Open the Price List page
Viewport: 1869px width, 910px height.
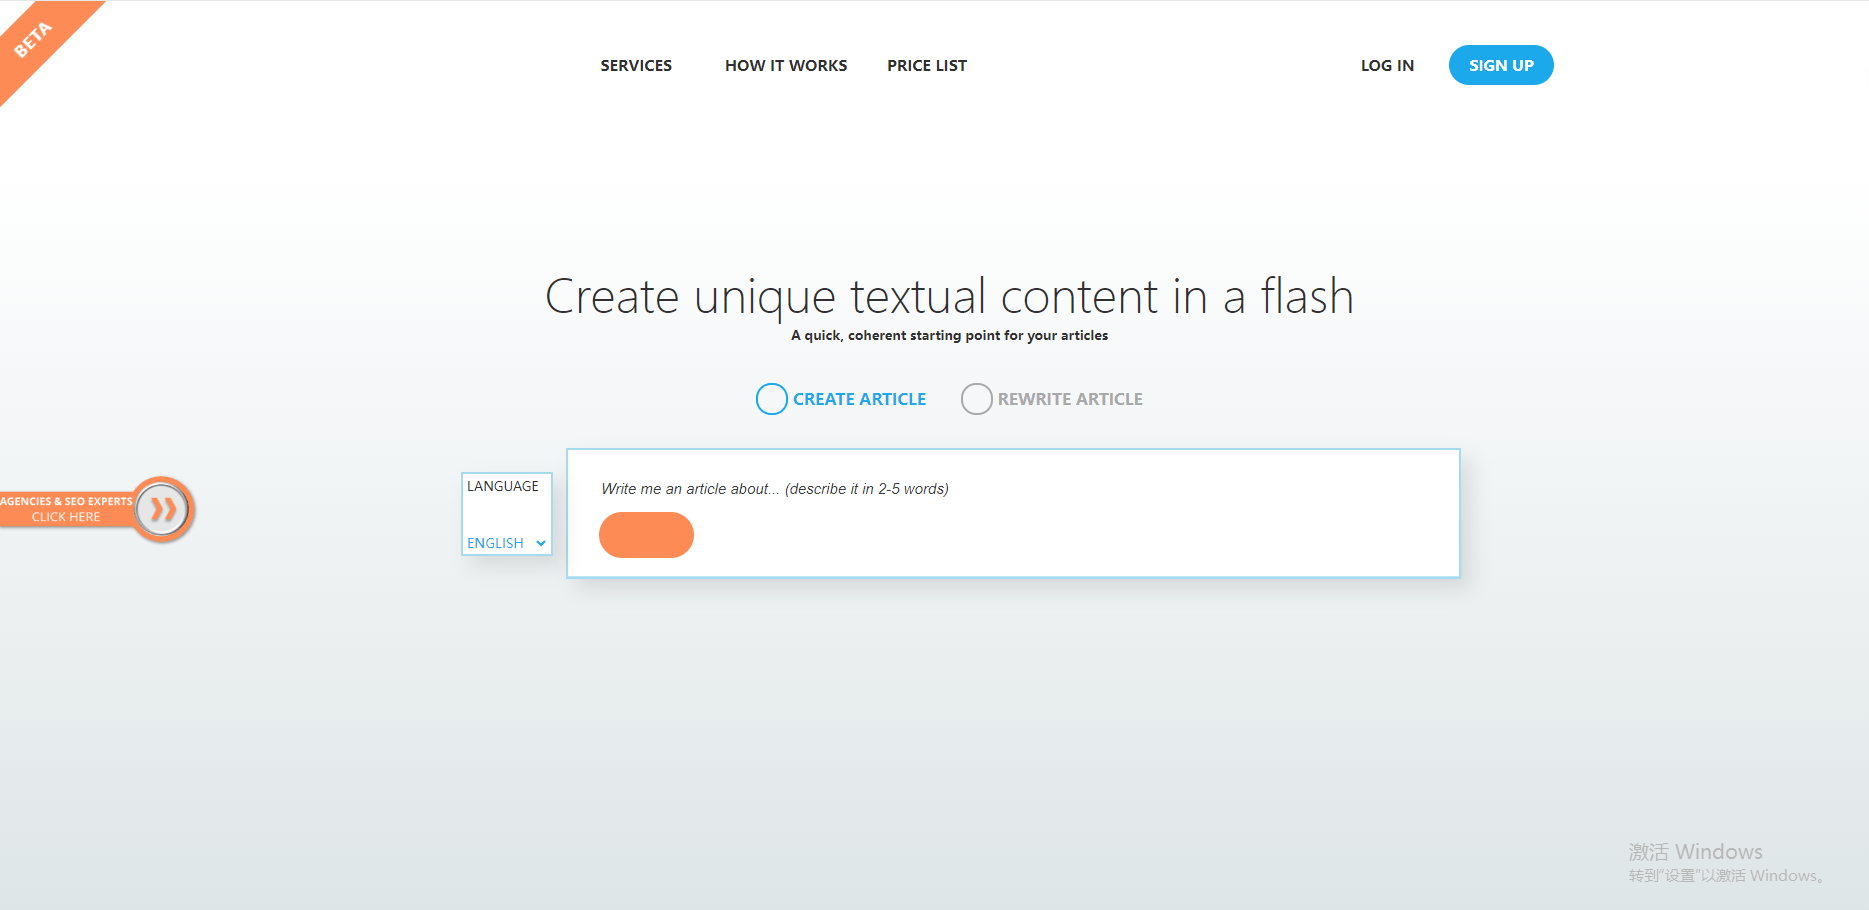pyautogui.click(x=926, y=66)
